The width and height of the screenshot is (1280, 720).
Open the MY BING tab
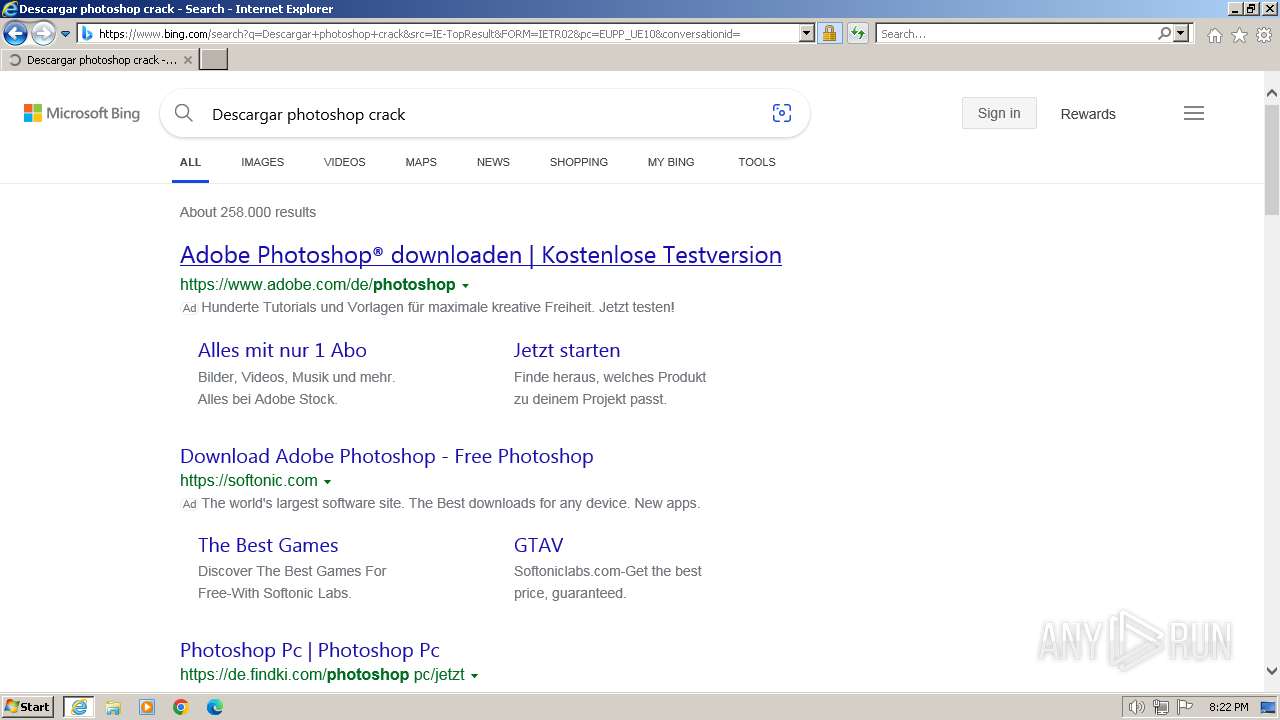[x=671, y=162]
